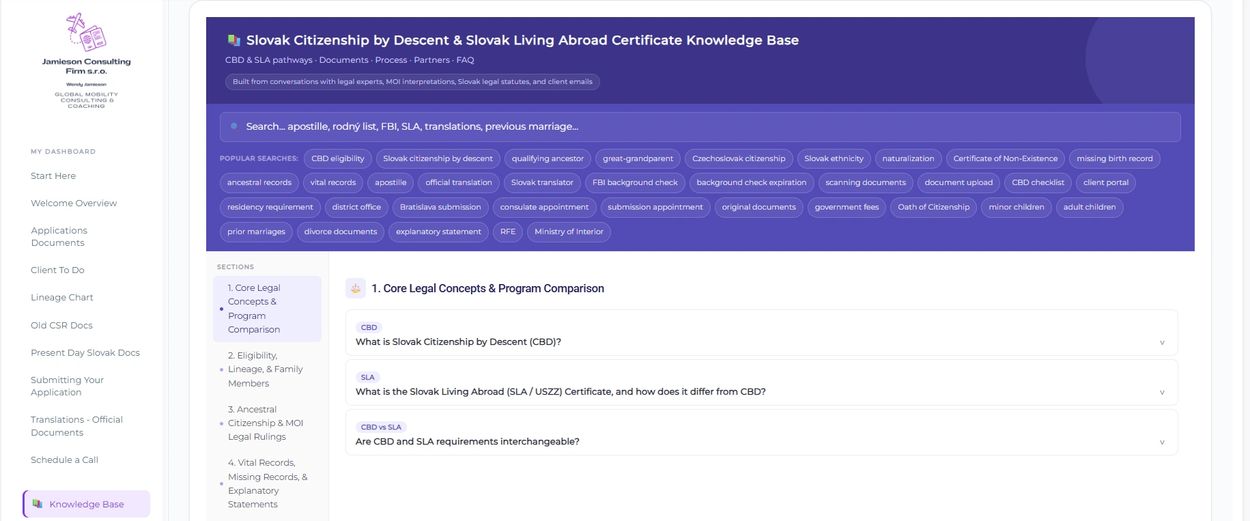The image size is (1250, 521).
Task: Select the 'CBD eligibility' popular search chip
Action: coord(338,158)
